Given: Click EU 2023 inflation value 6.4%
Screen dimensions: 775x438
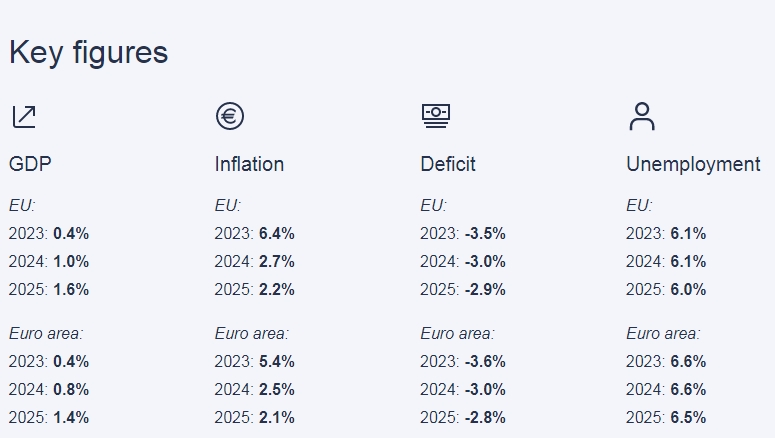Looking at the screenshot, I should tap(277, 233).
